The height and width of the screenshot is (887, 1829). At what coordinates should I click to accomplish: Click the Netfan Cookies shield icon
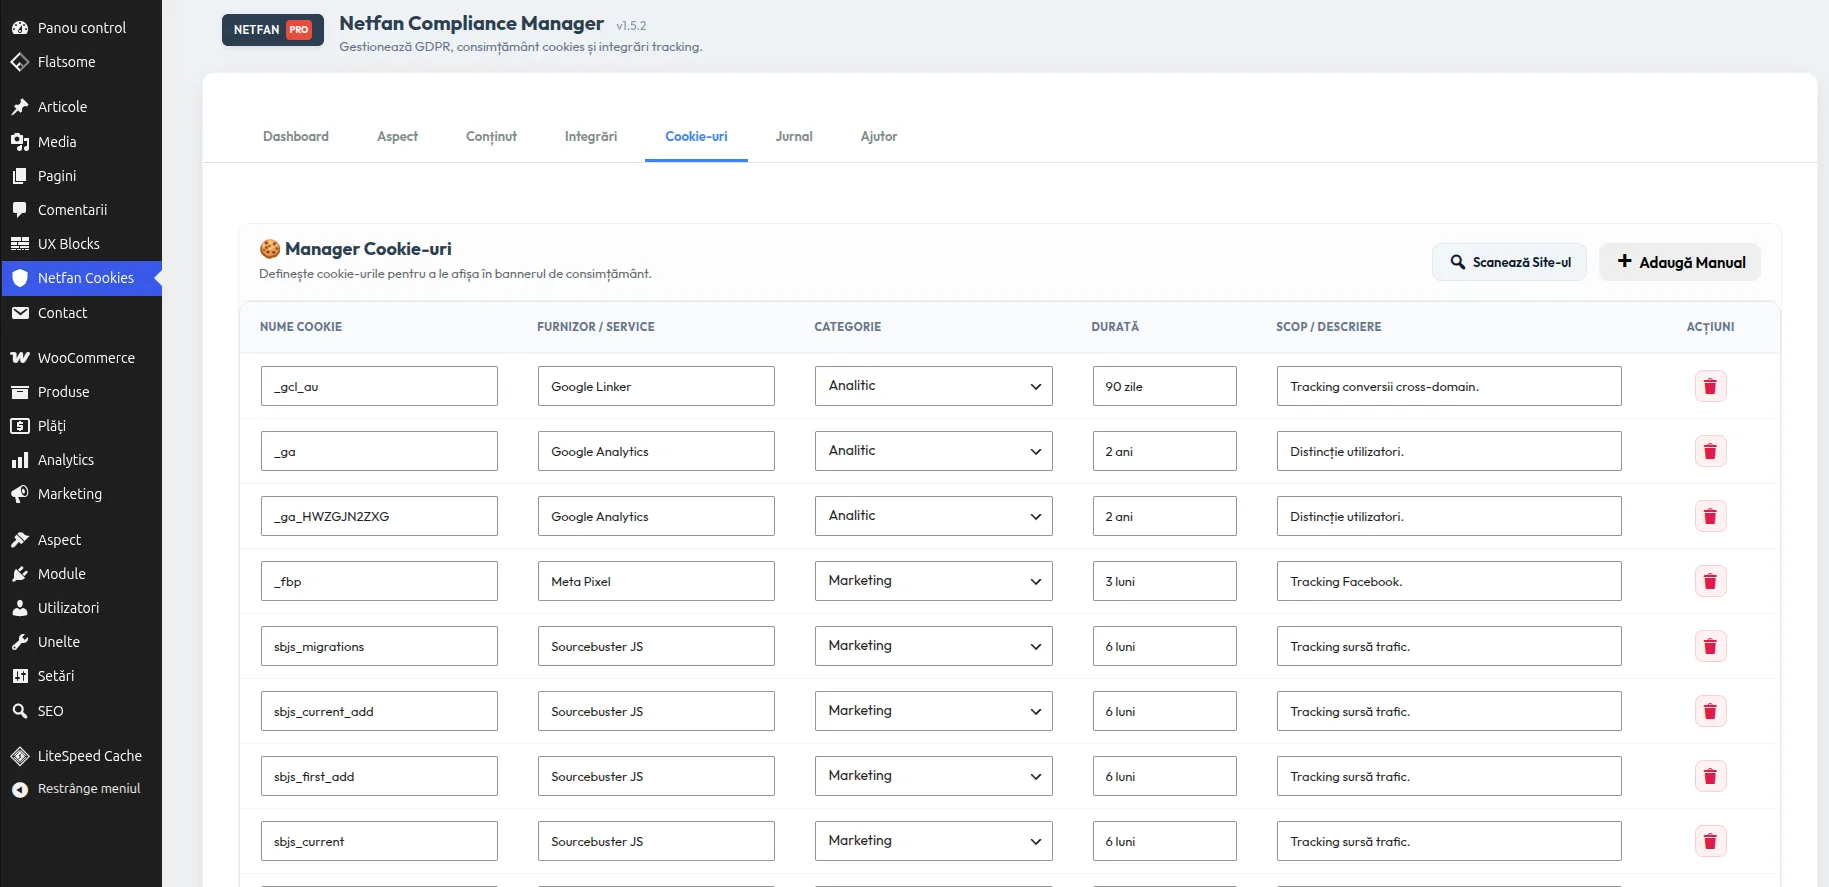tap(20, 278)
